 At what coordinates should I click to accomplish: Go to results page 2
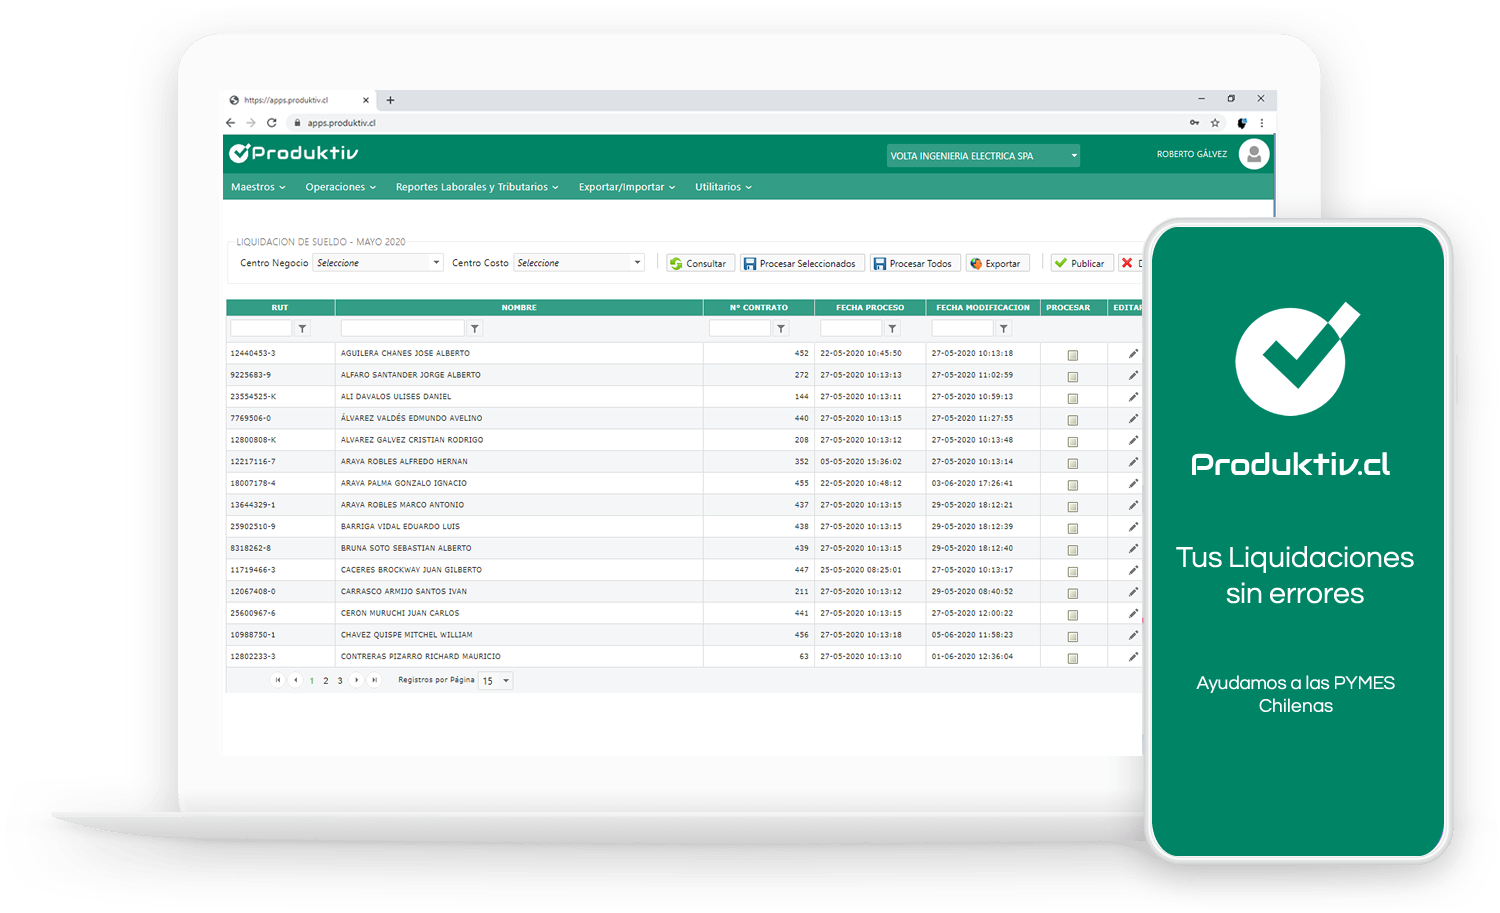325,681
